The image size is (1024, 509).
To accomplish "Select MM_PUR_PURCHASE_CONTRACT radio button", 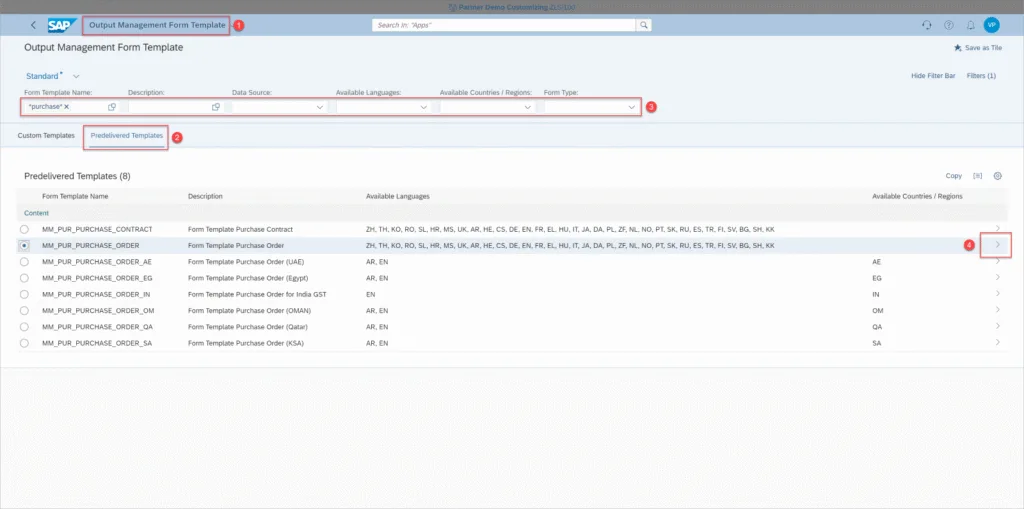I will tap(24, 229).
